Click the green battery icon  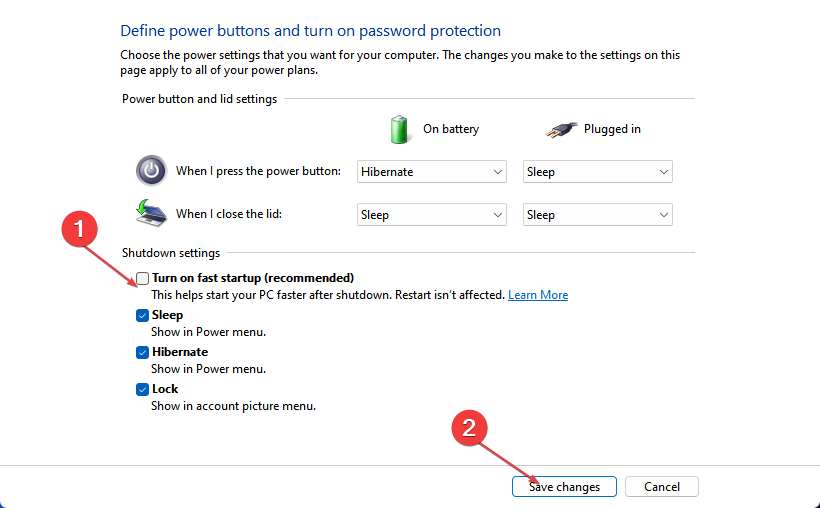pos(399,129)
